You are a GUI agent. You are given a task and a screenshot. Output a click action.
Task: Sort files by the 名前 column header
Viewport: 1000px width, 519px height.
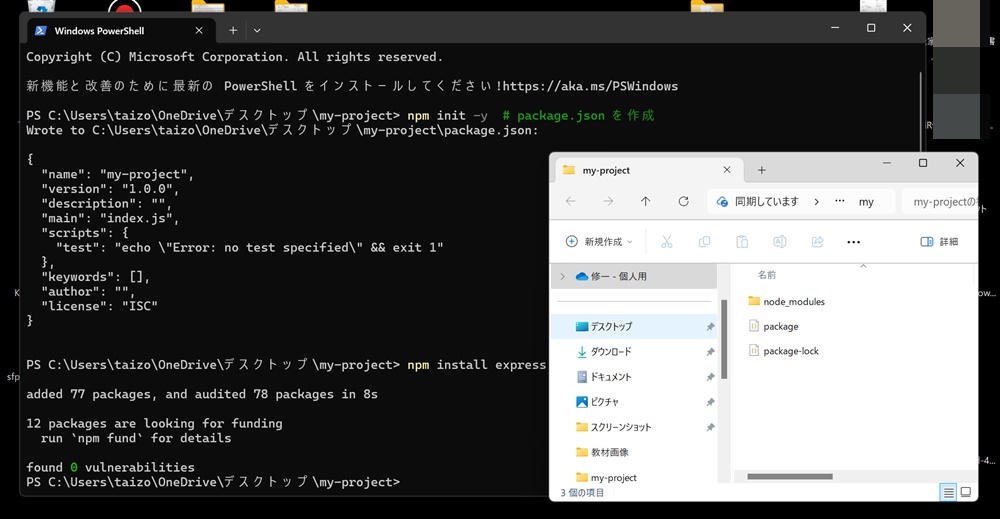pos(767,275)
